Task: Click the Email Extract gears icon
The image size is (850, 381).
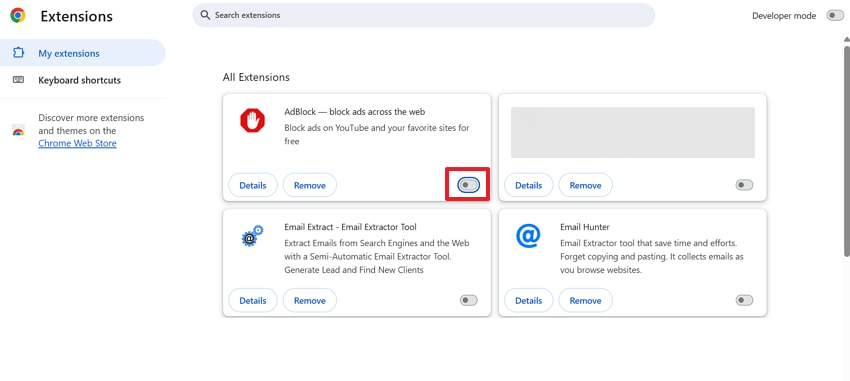Action: pyautogui.click(x=252, y=236)
